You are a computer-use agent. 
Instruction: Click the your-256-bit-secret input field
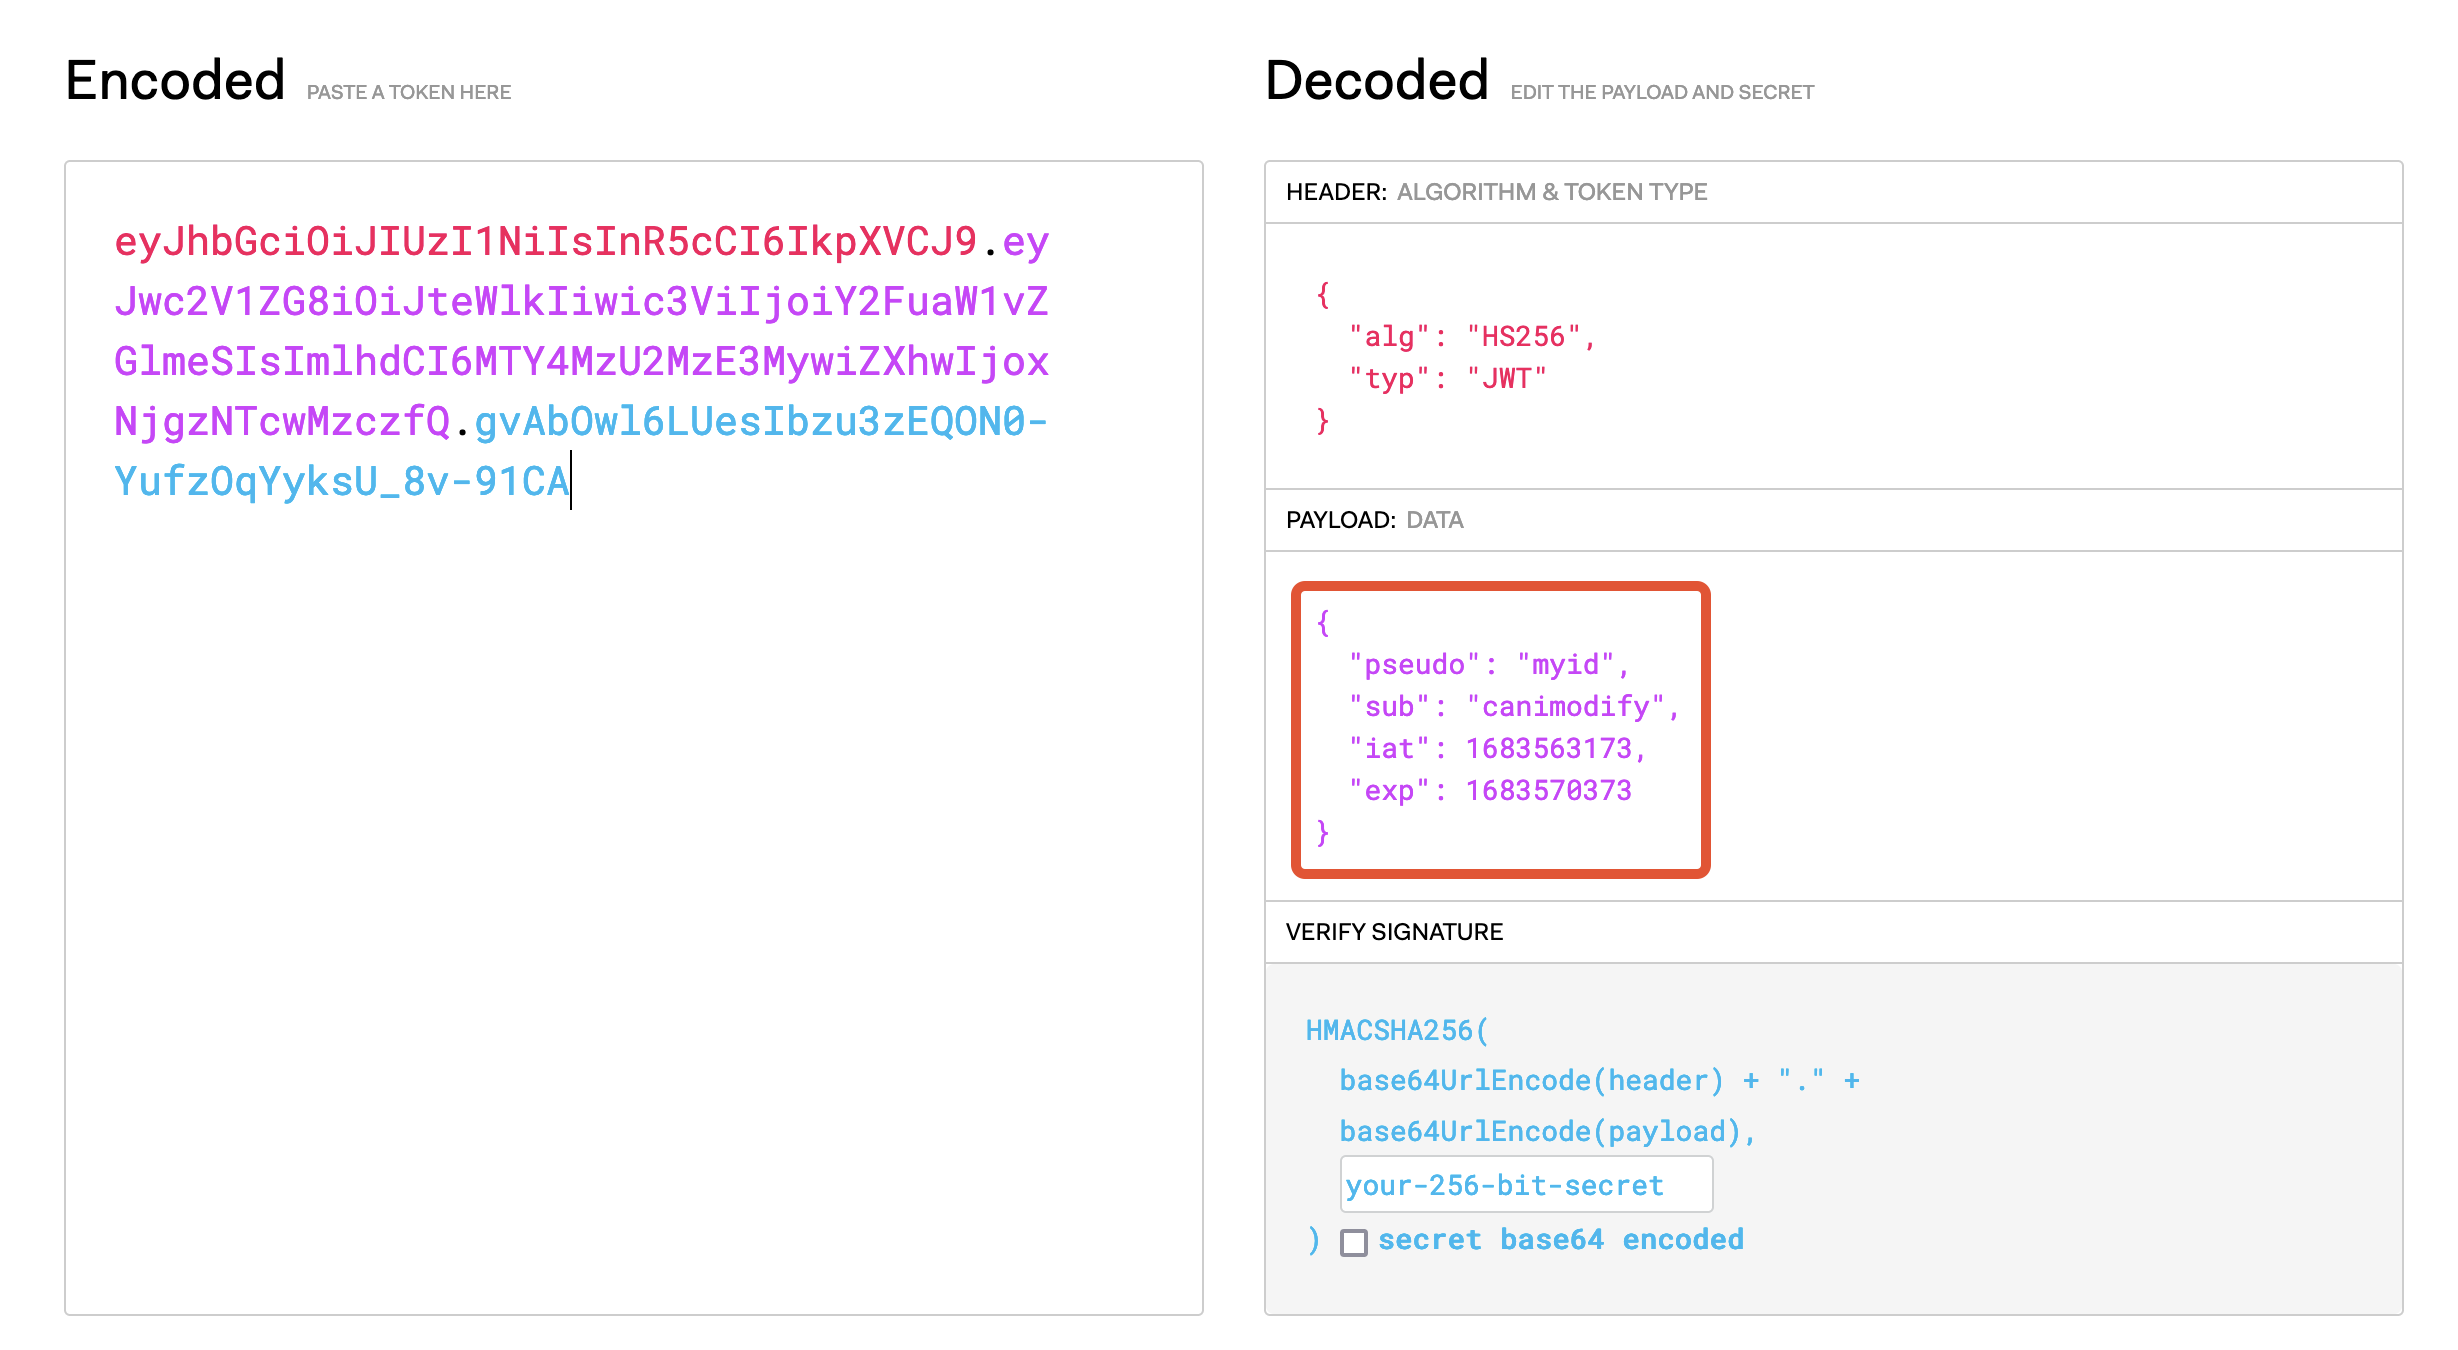click(1526, 1185)
